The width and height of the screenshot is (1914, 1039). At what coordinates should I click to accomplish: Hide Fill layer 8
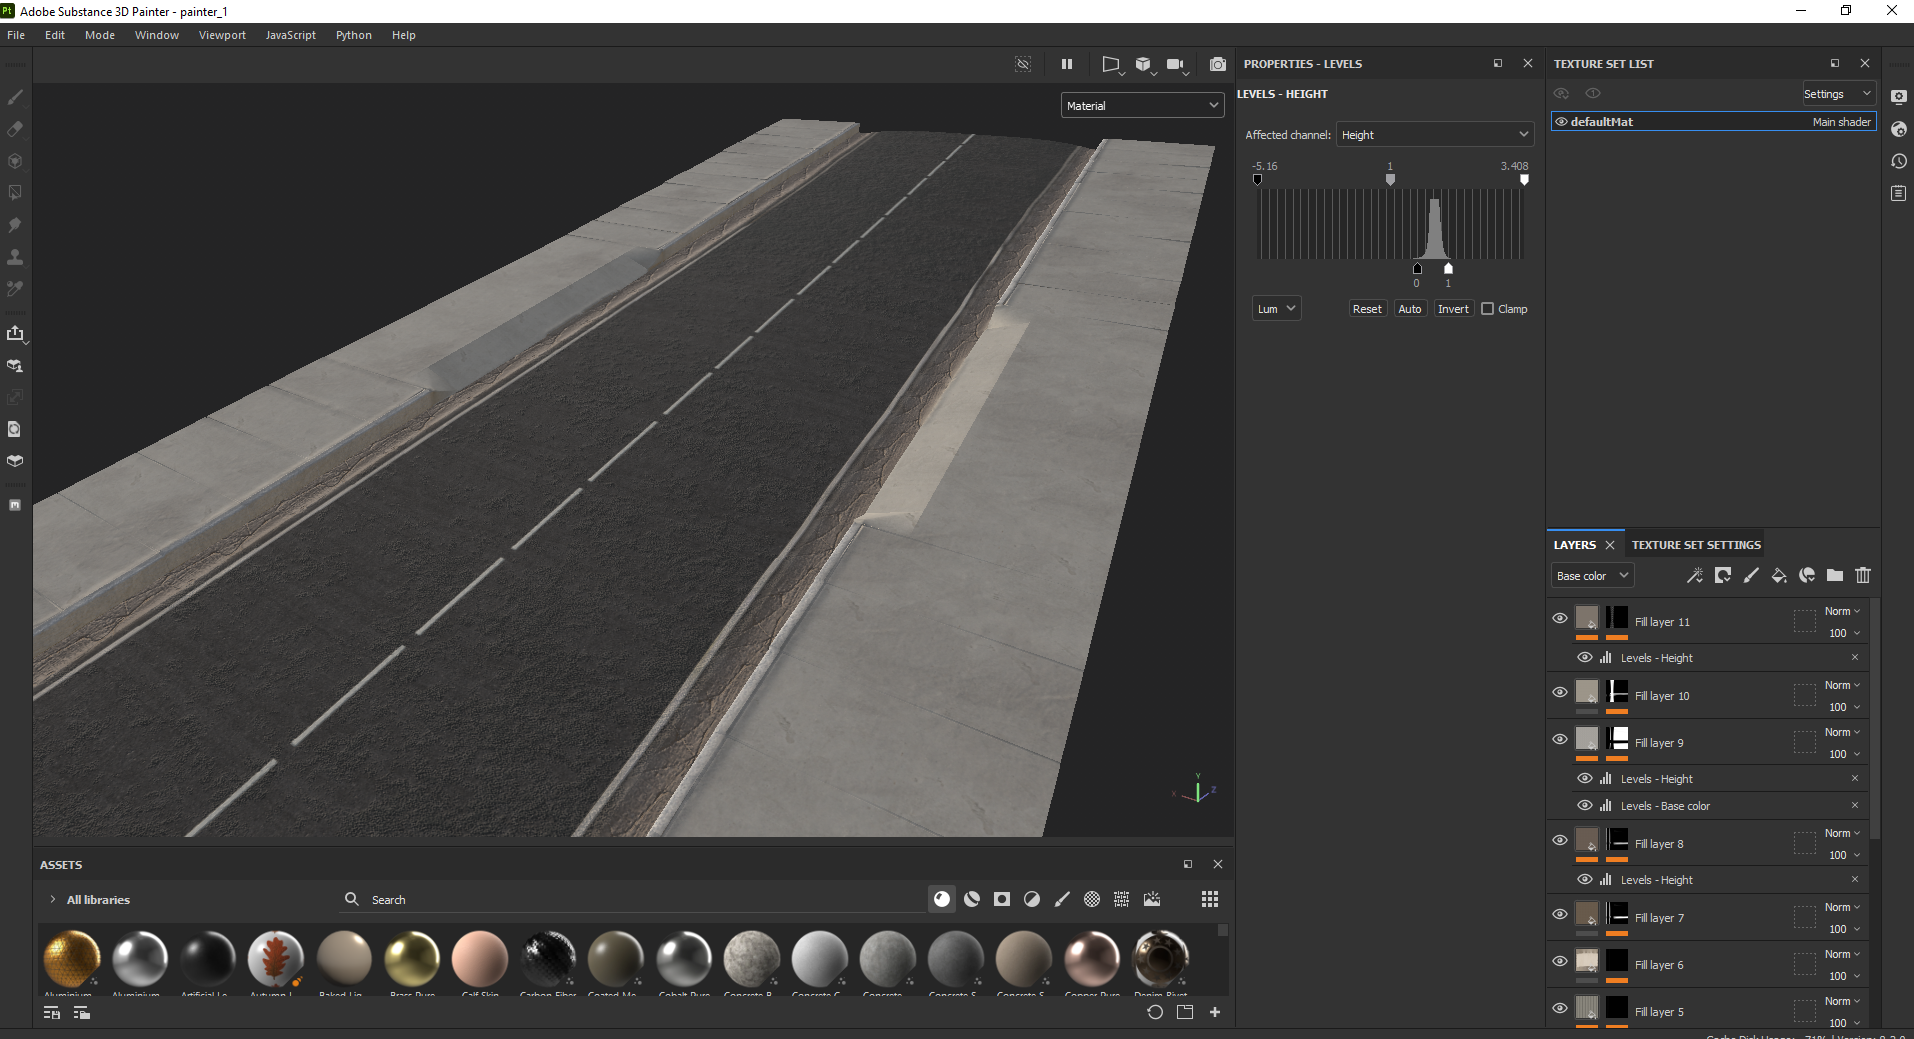1559,840
